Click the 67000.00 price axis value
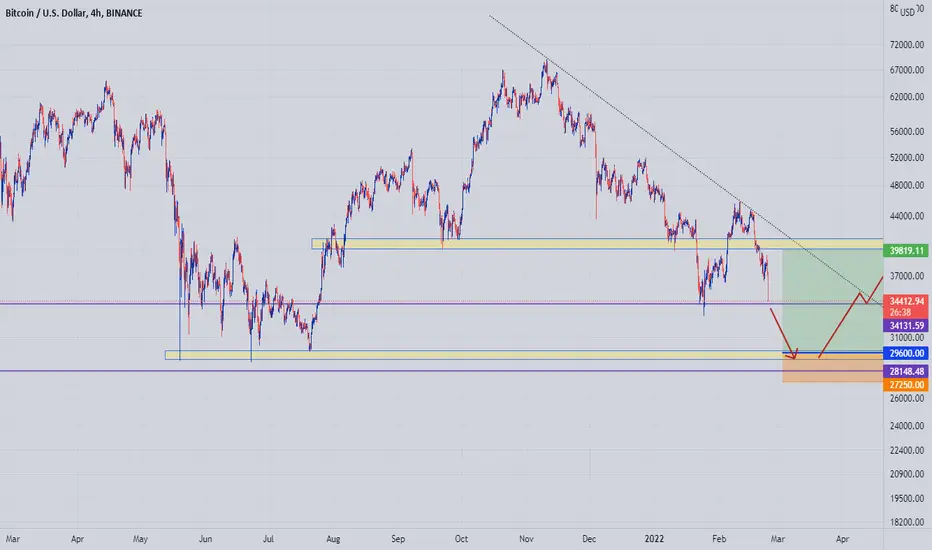This screenshot has width=932, height=550. click(x=907, y=70)
